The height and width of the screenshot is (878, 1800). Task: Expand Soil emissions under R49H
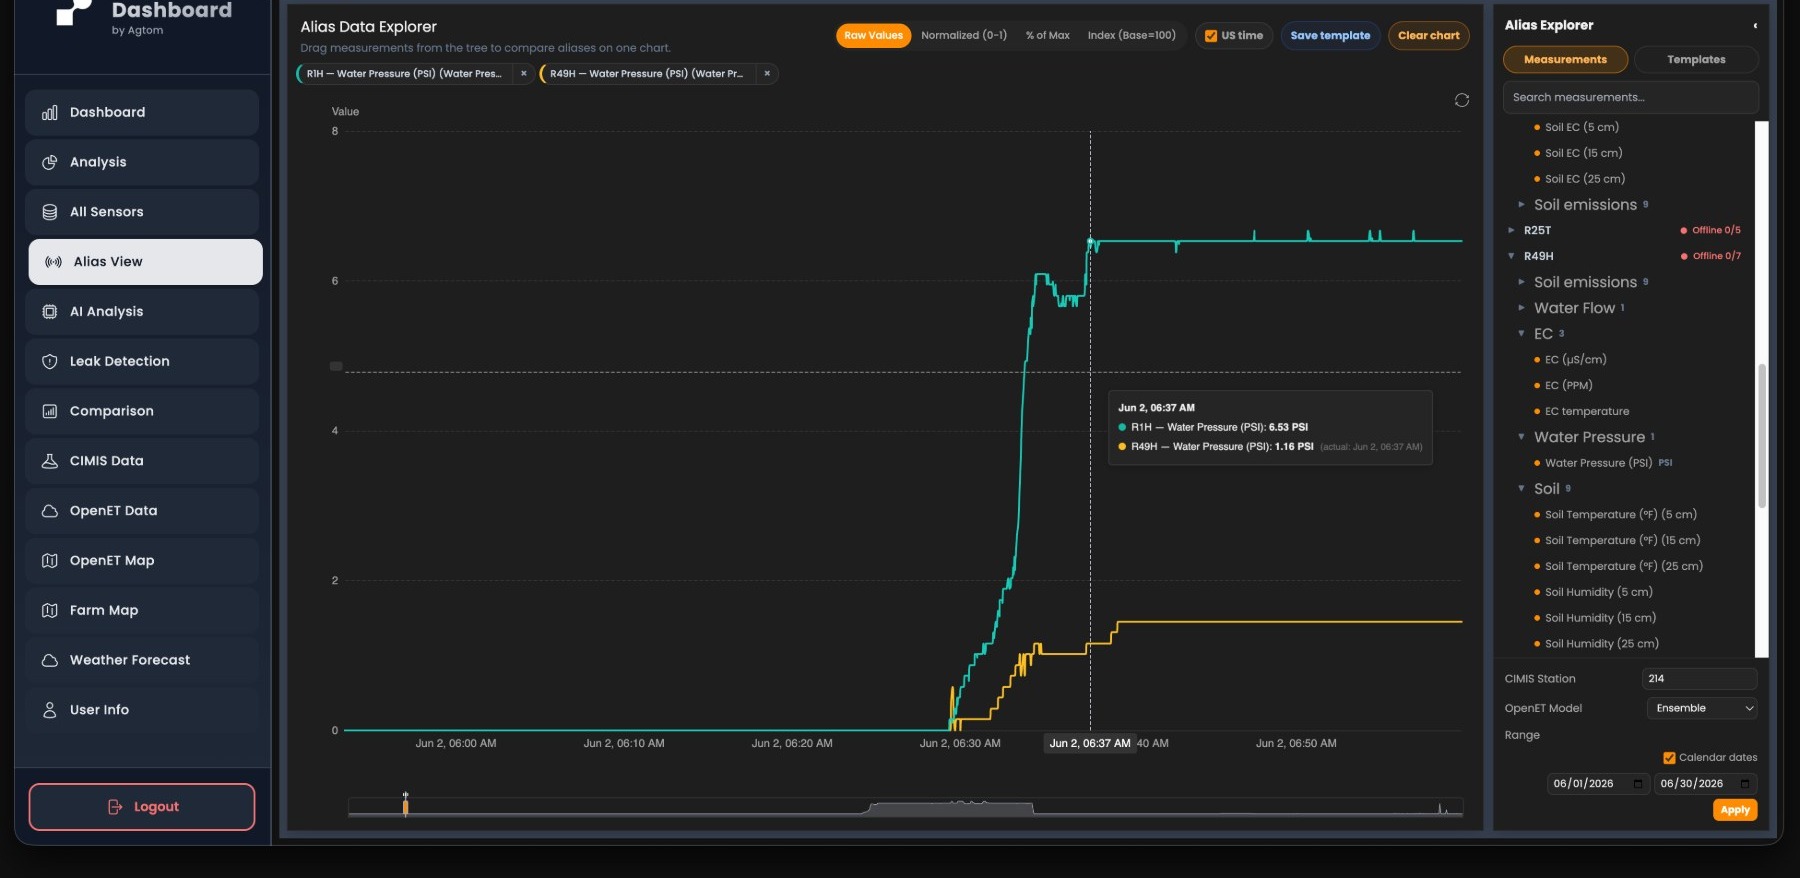[1522, 282]
